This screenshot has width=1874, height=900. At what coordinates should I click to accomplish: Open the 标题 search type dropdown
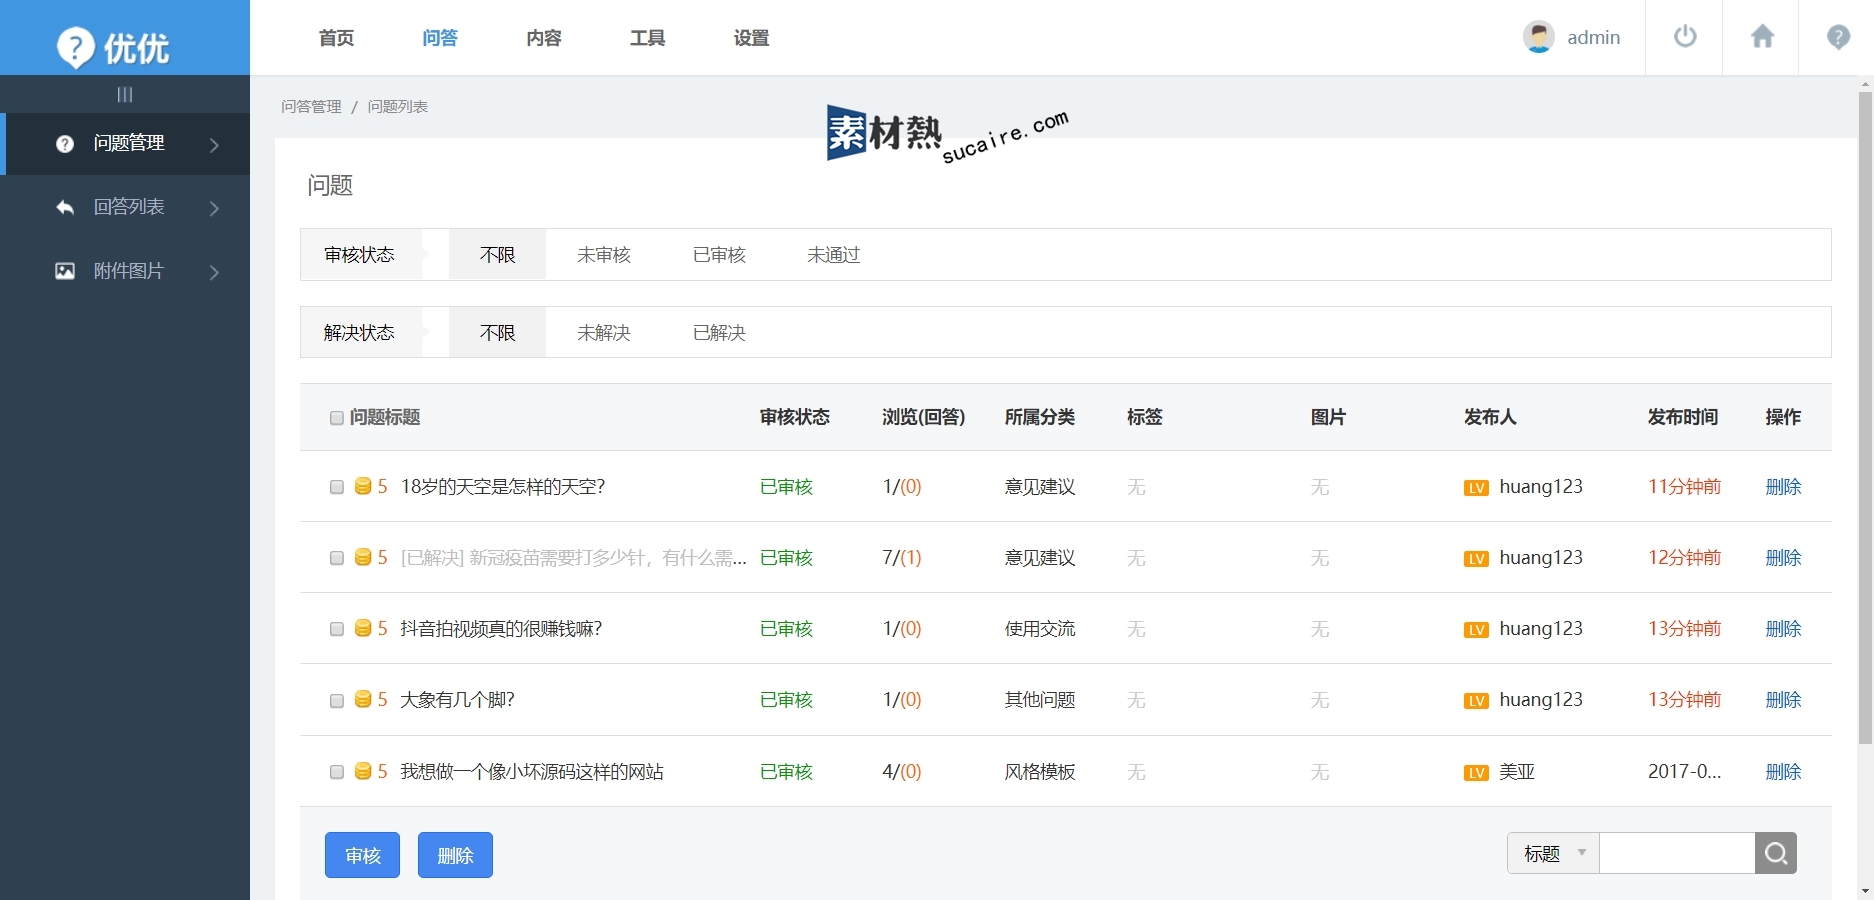tap(1553, 853)
